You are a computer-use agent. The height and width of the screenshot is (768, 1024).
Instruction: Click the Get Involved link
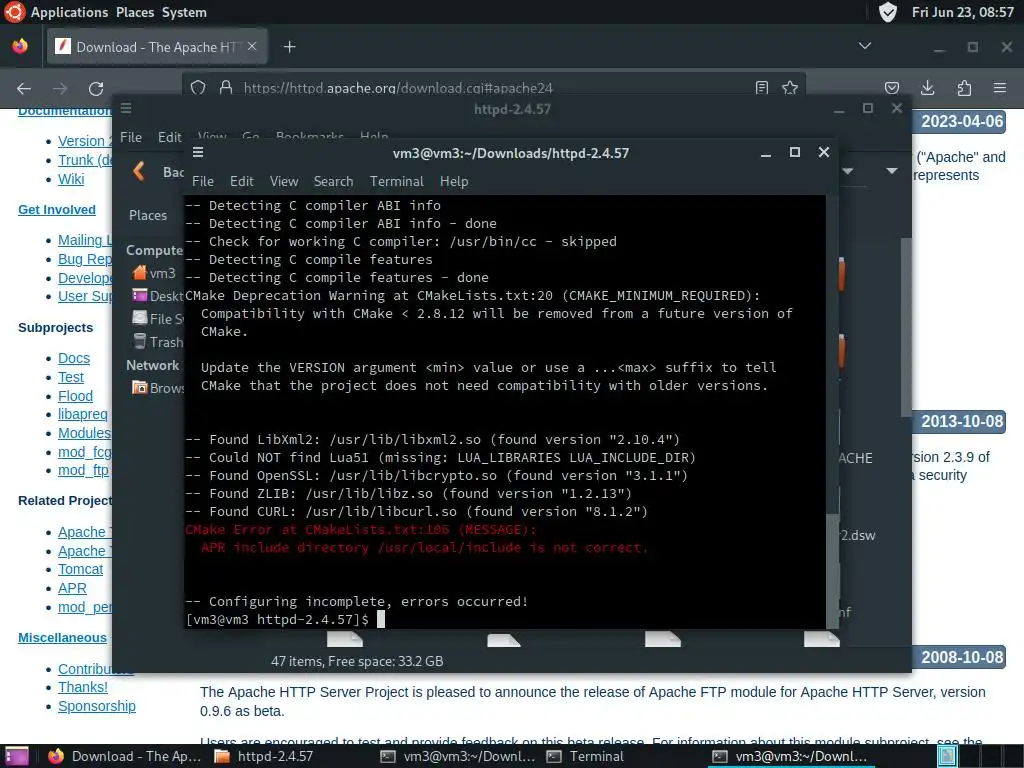click(x=57, y=210)
